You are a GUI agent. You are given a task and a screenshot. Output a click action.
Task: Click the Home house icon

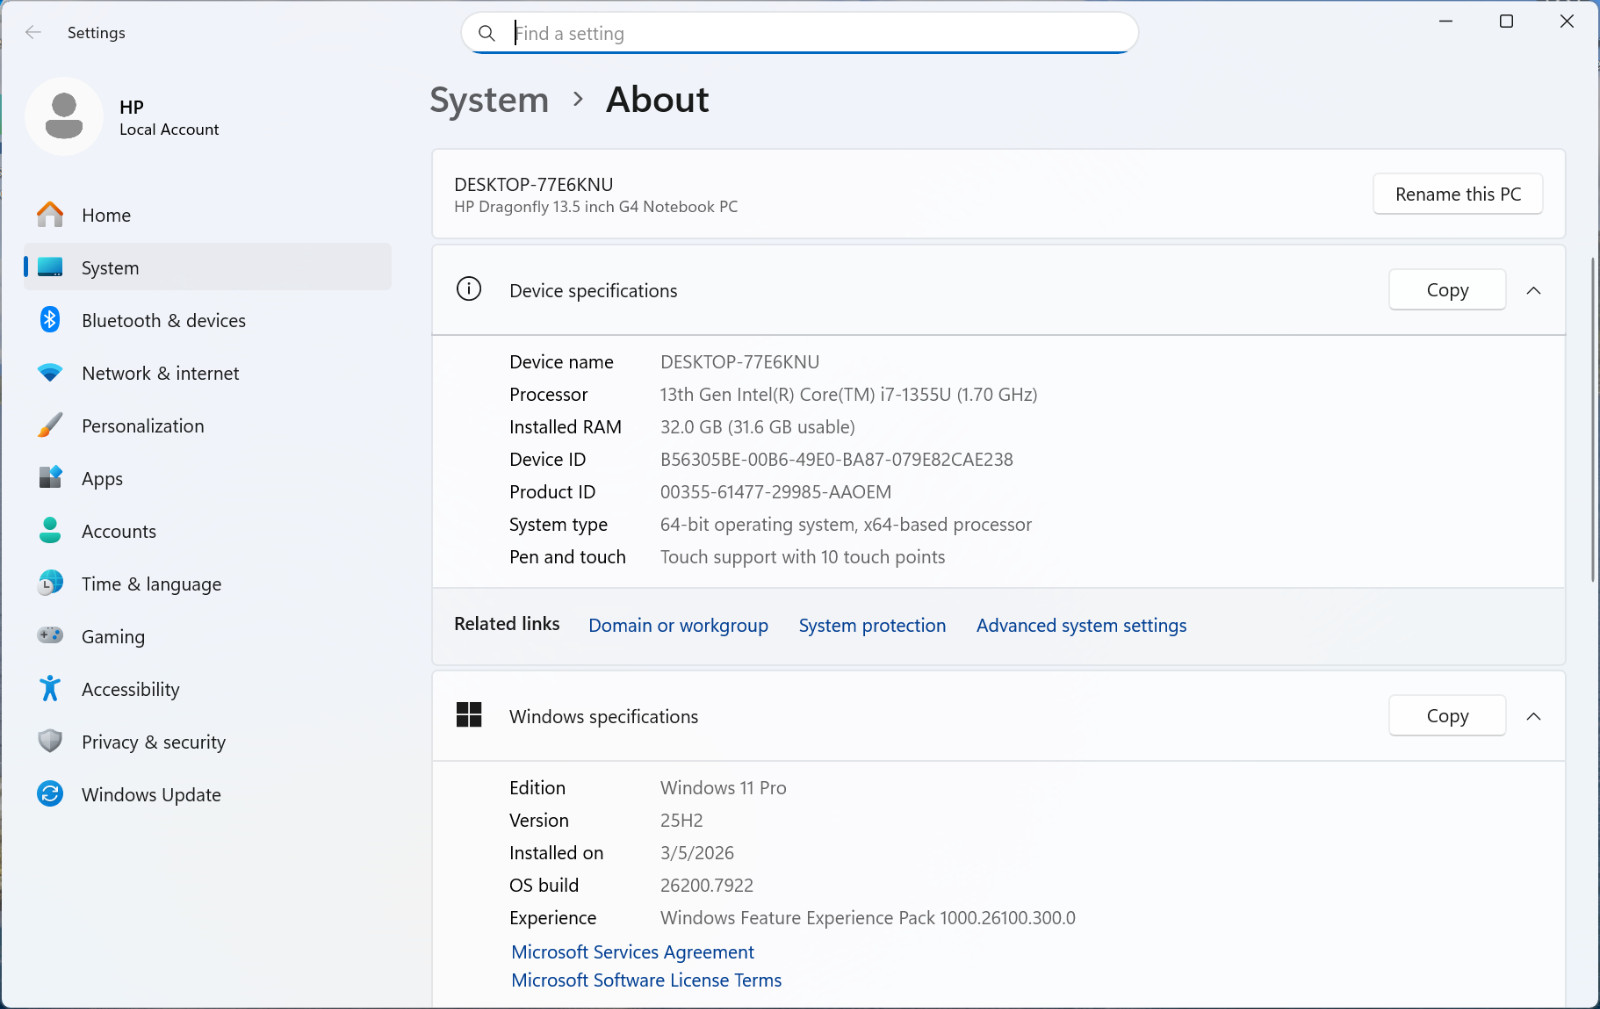[50, 215]
